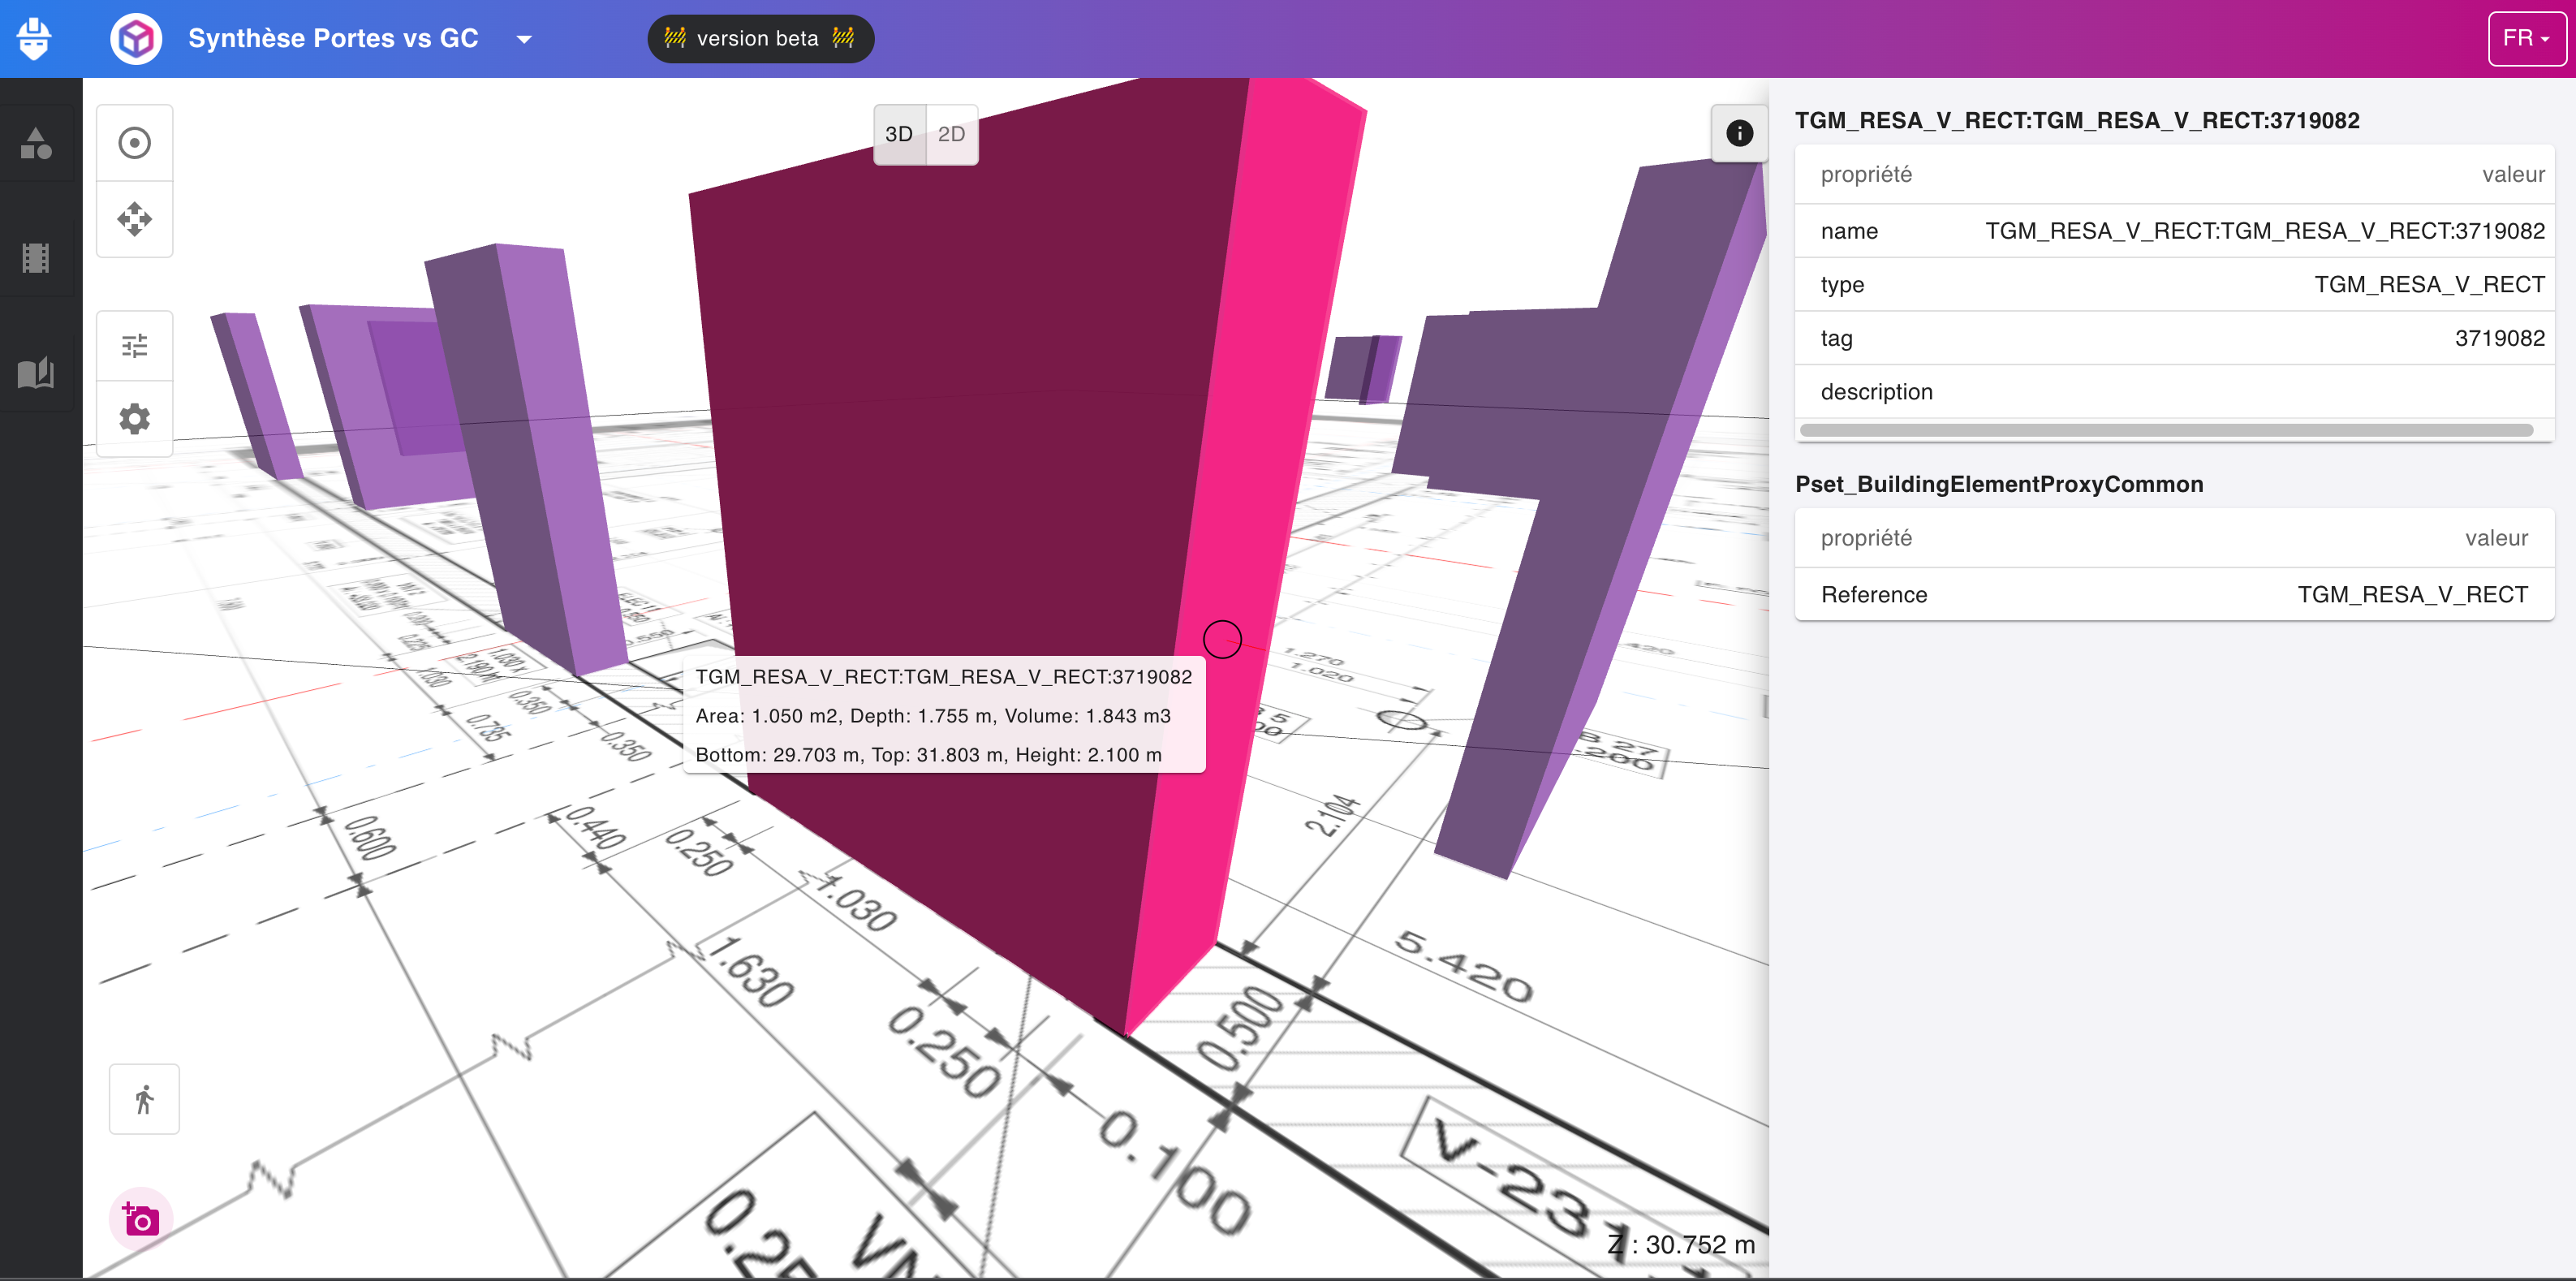Viewport: 2576px width, 1281px height.
Task: Click the 2.104 dimension on the plan
Action: pos(1333,814)
